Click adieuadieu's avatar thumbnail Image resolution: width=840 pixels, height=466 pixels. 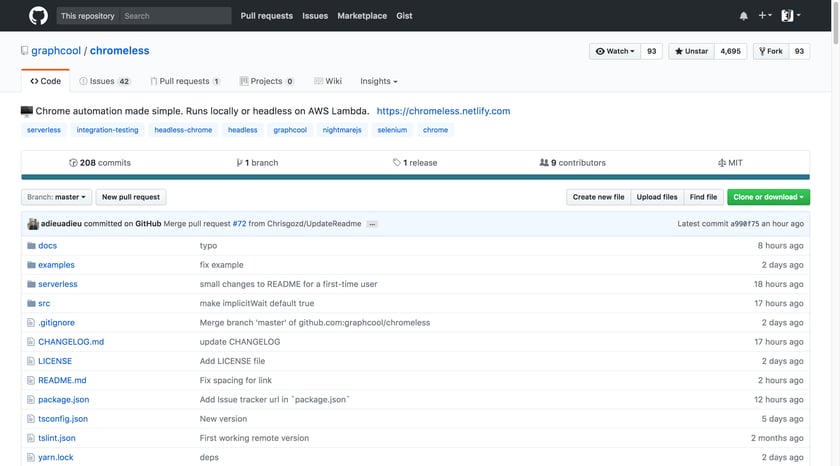point(33,224)
